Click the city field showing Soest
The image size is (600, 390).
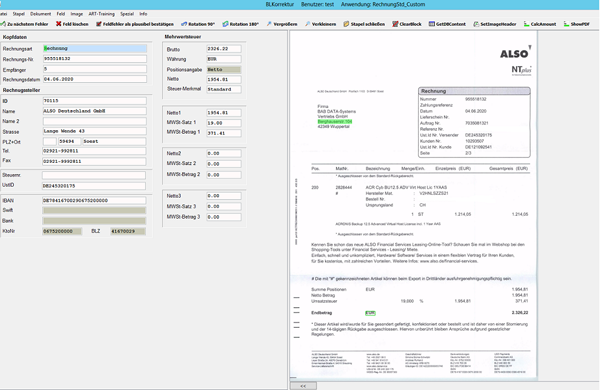click(114, 141)
